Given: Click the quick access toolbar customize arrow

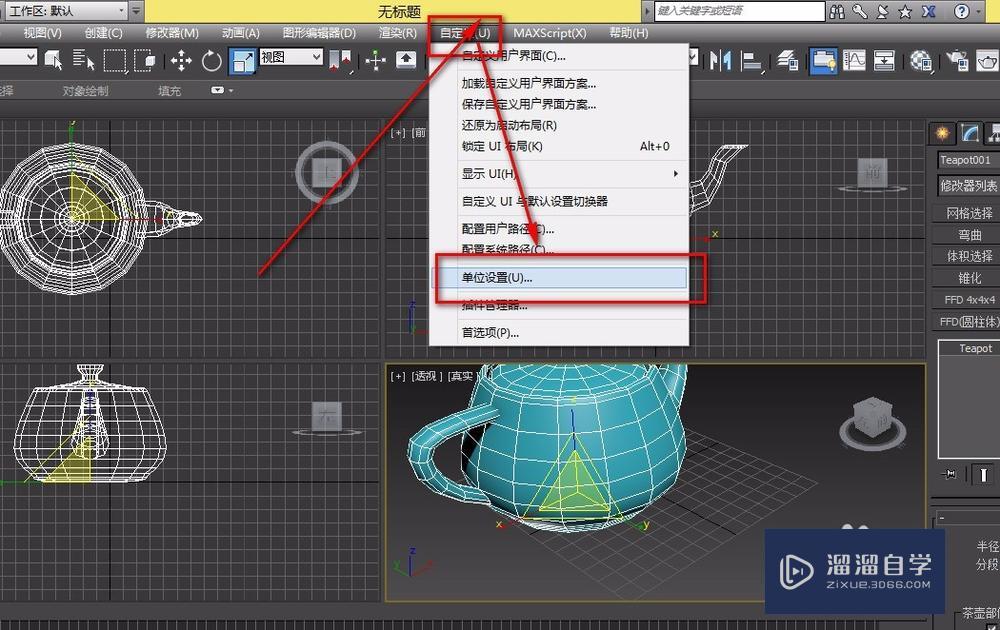Looking at the screenshot, I should click(x=136, y=11).
